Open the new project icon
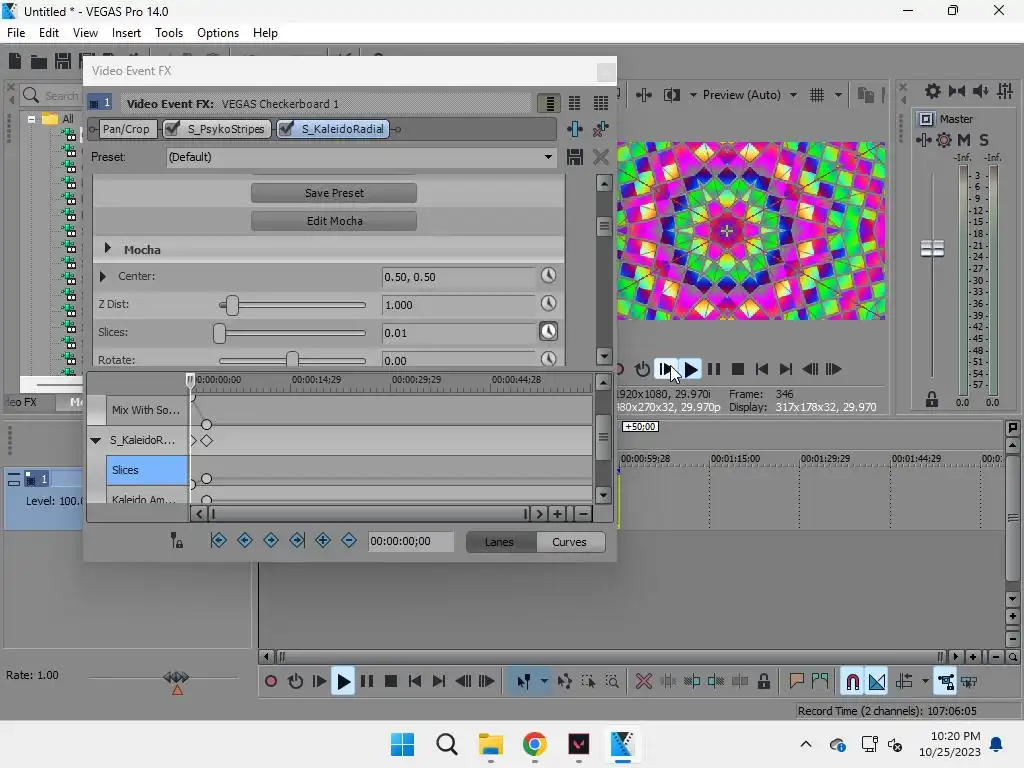The width and height of the screenshot is (1024, 768). pyautogui.click(x=15, y=61)
